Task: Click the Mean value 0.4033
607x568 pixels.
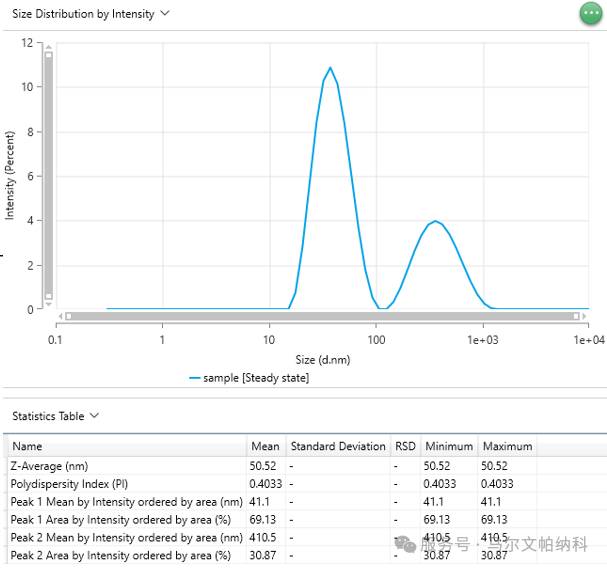Action: (266, 484)
